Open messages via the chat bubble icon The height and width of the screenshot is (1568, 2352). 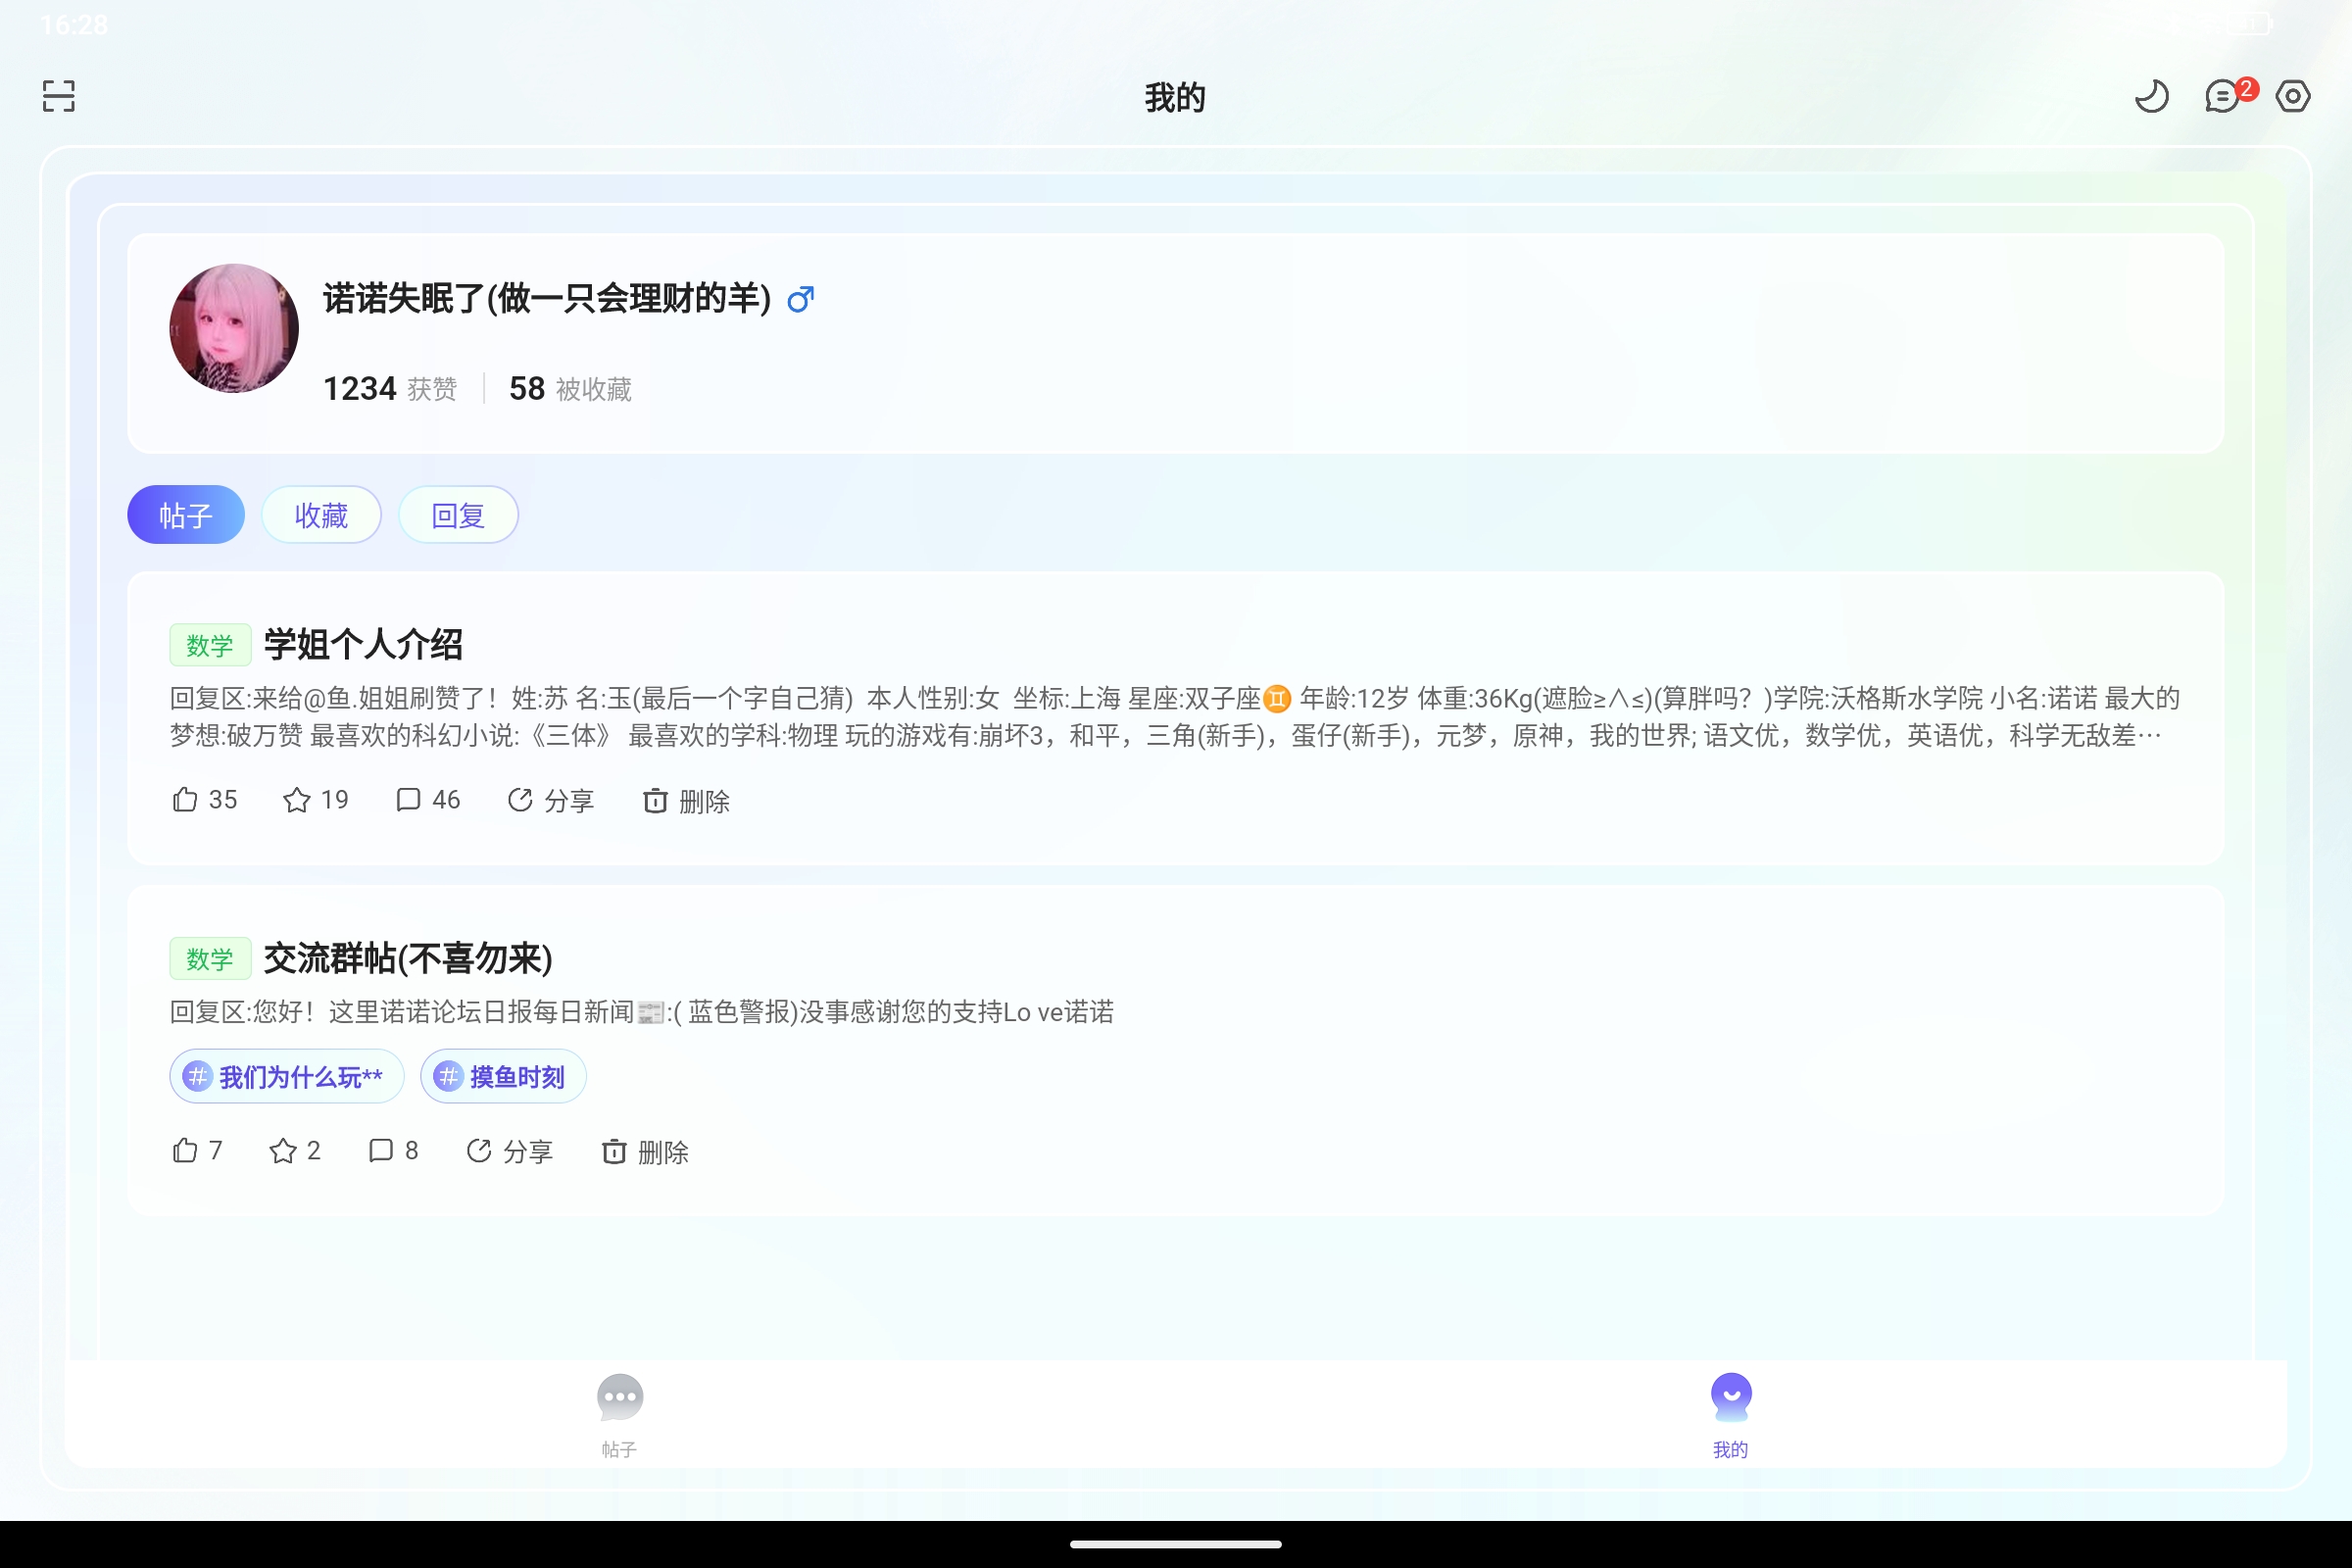click(x=2222, y=96)
